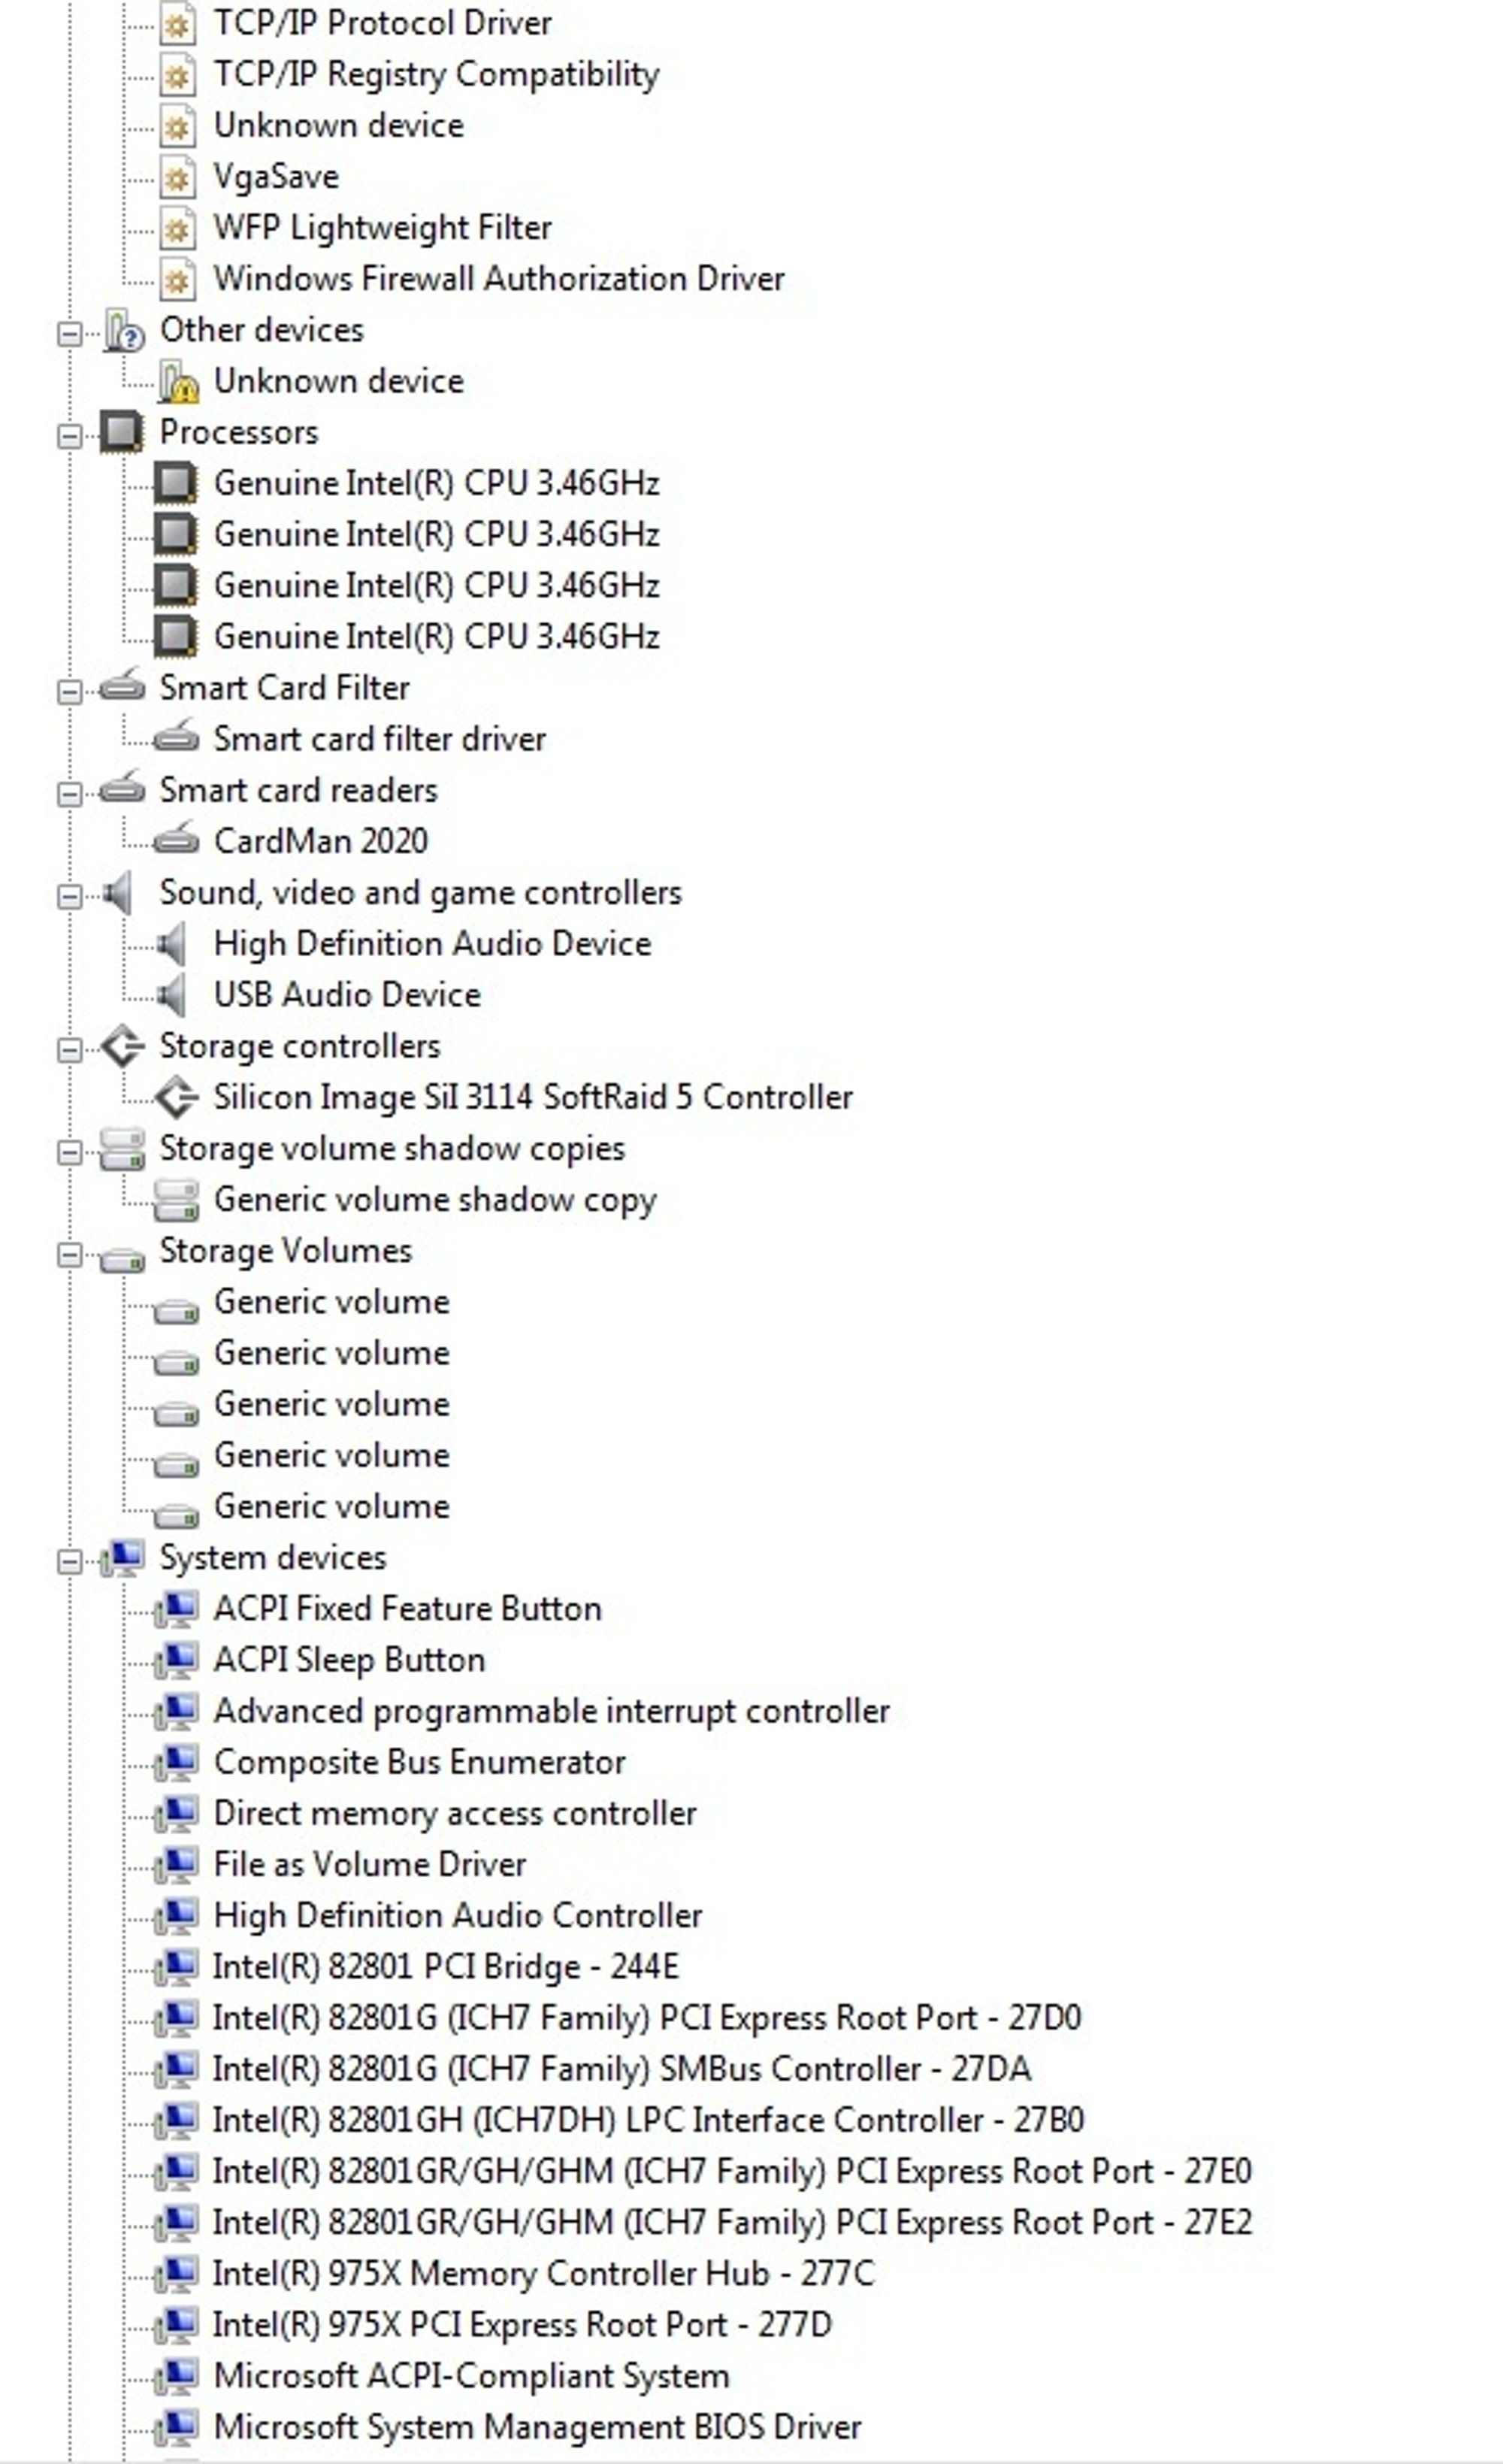Select High Definition Audio Device
Image resolution: width=1503 pixels, height=2464 pixels.
tap(432, 944)
